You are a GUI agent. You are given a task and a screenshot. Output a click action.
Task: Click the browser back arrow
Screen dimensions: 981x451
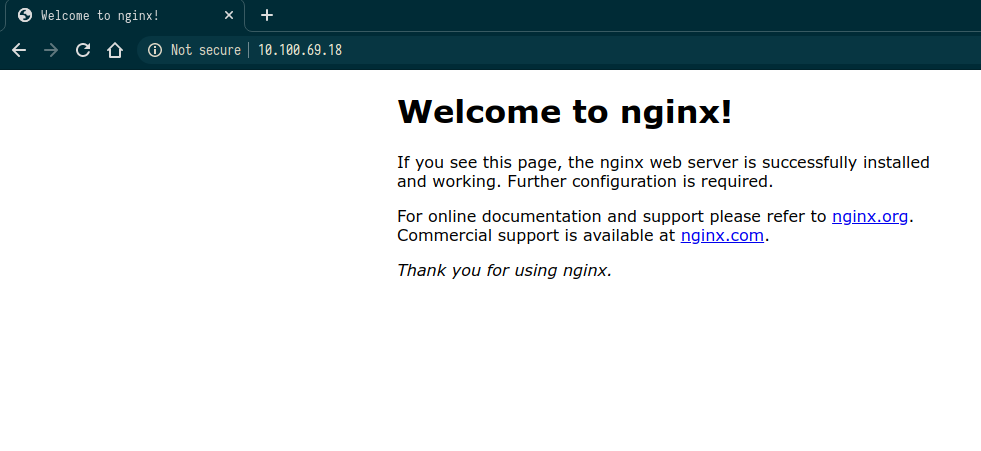click(x=19, y=51)
